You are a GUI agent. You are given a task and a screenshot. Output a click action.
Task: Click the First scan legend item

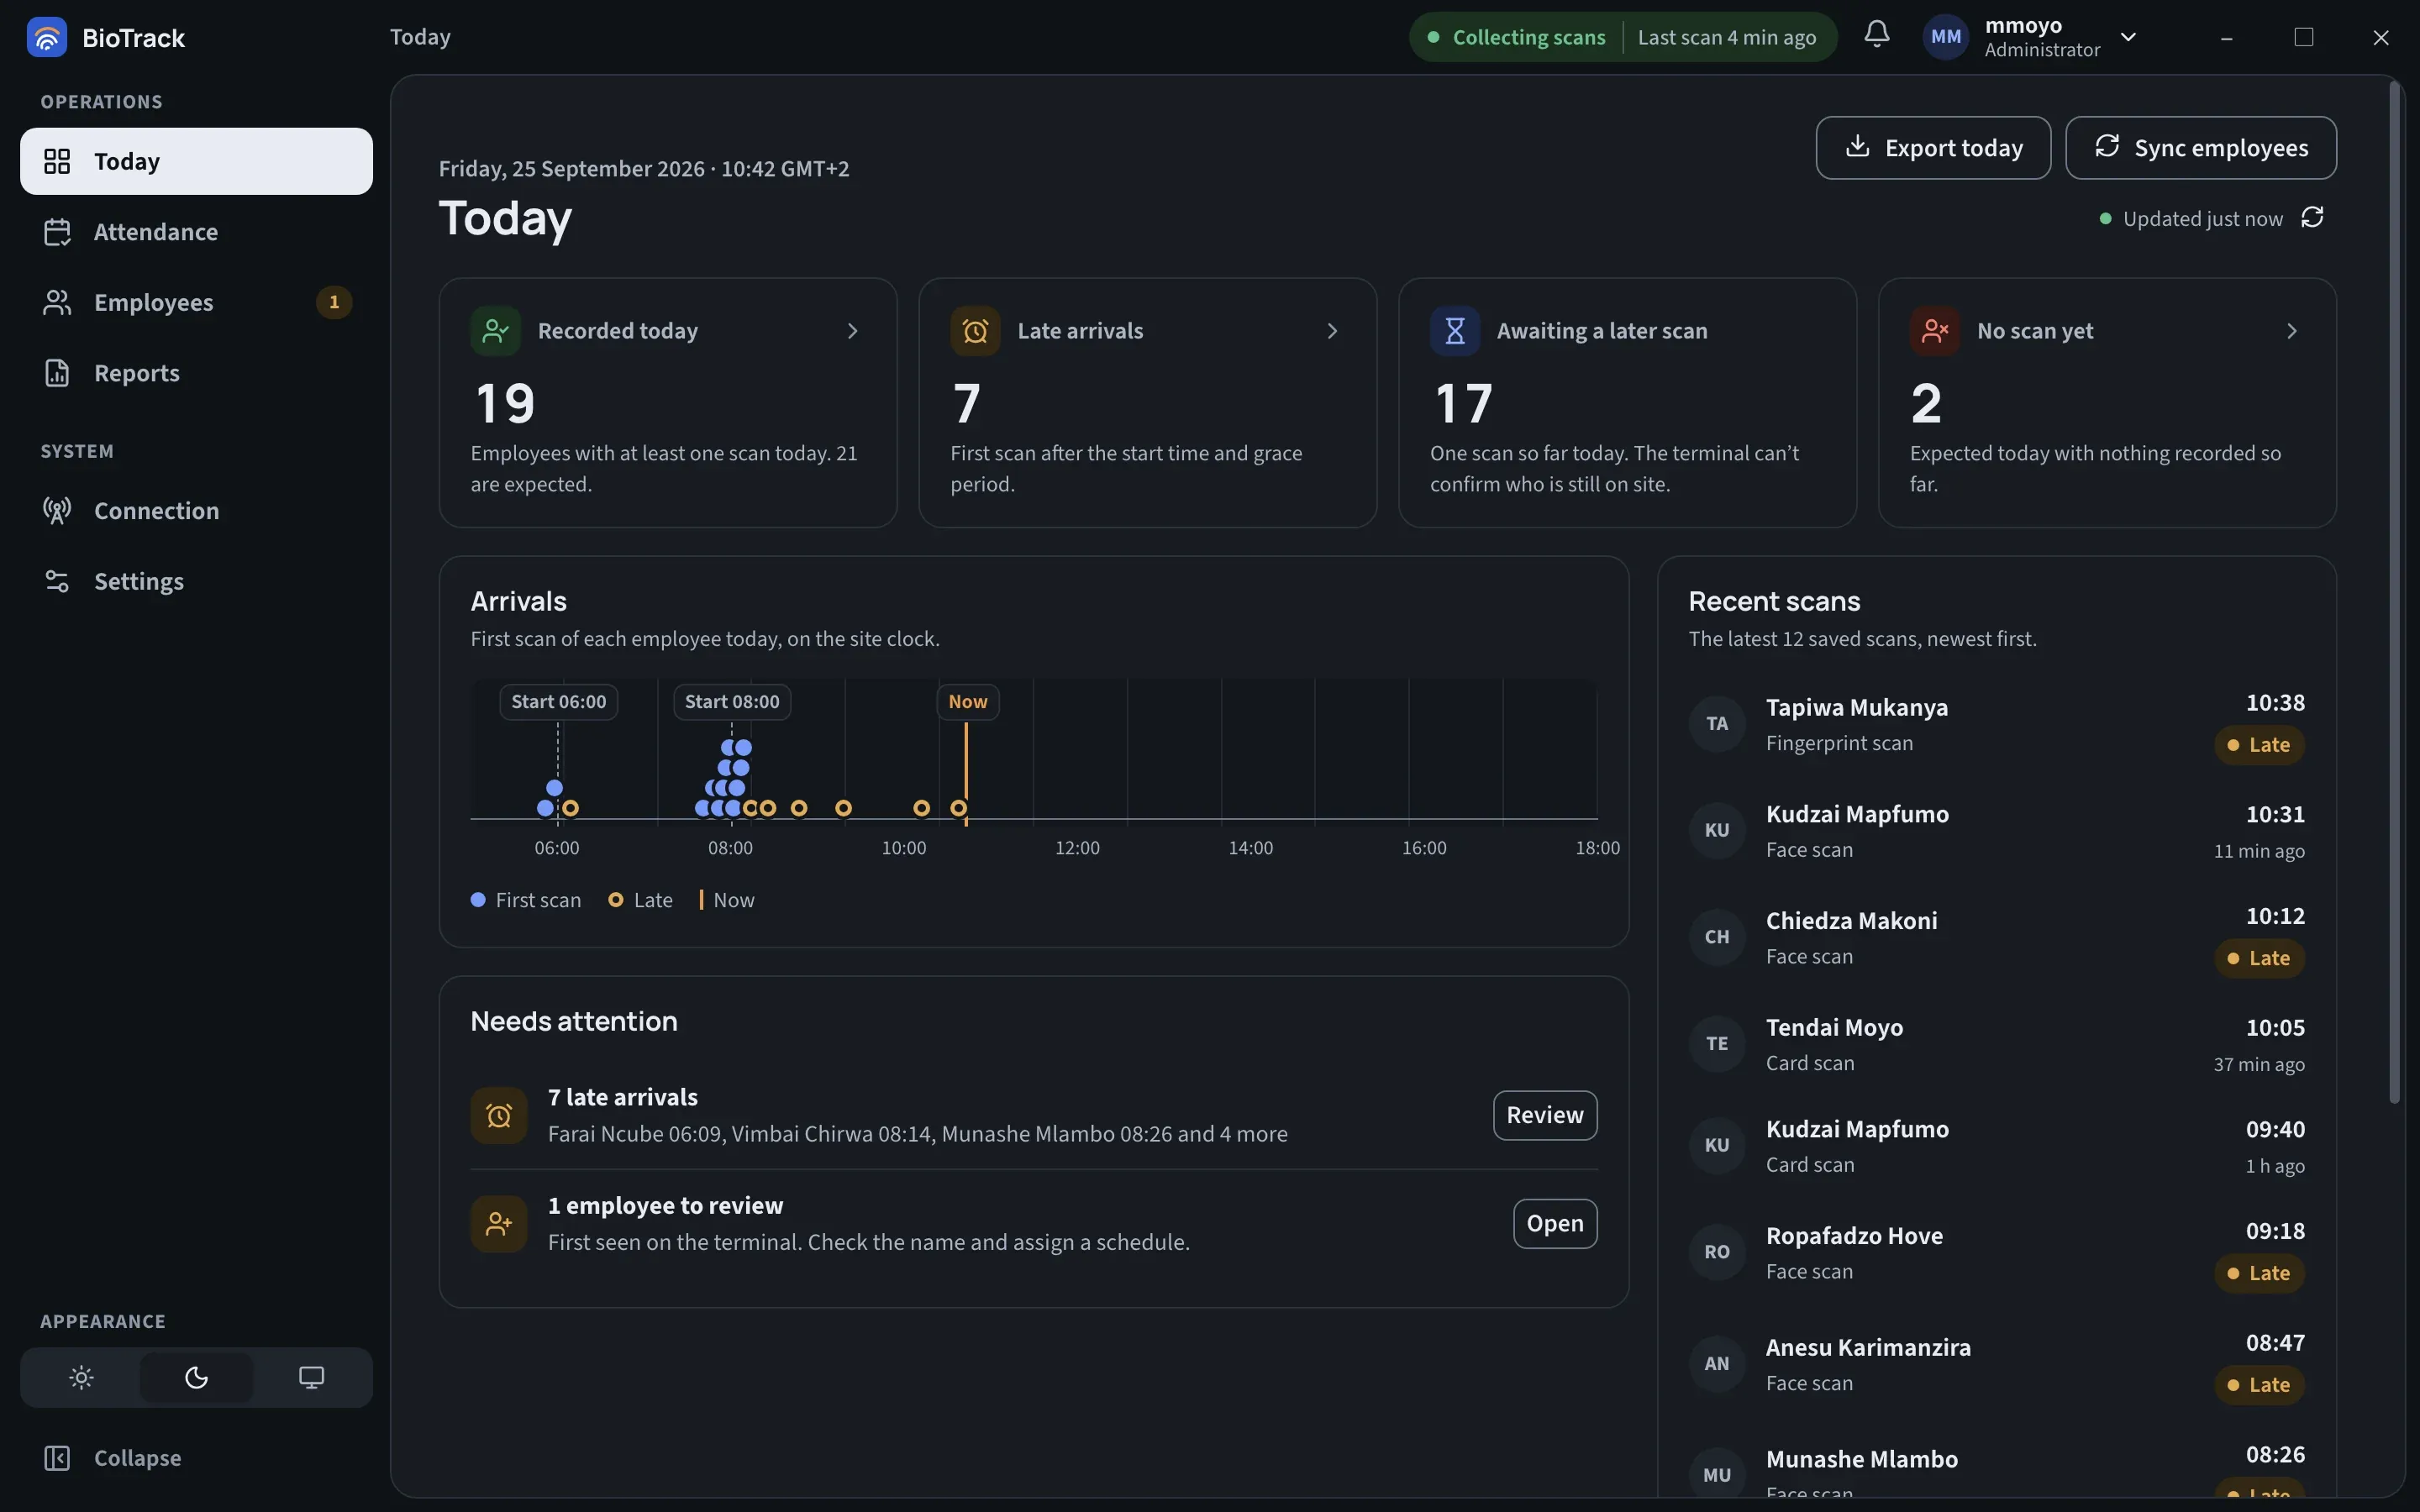pyautogui.click(x=526, y=900)
